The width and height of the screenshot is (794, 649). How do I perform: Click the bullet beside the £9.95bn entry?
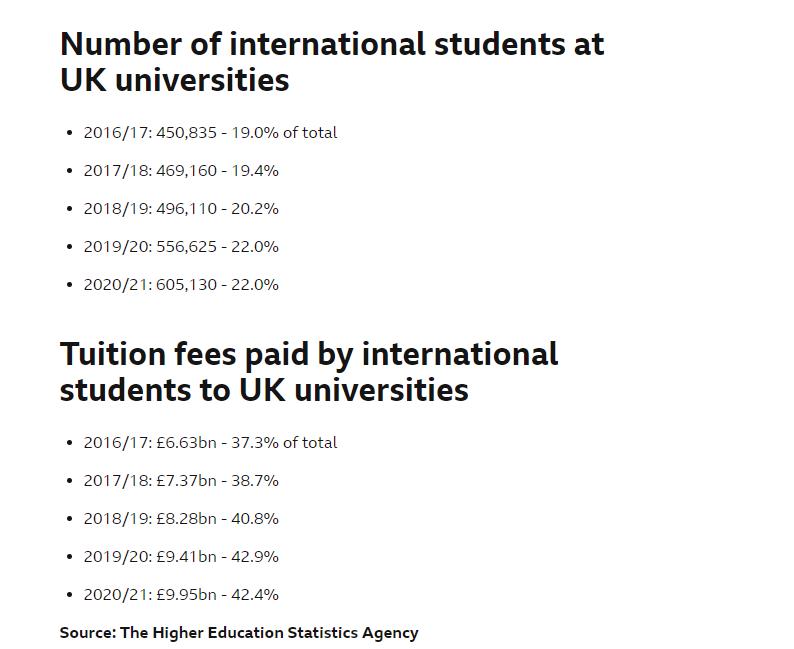tap(69, 595)
